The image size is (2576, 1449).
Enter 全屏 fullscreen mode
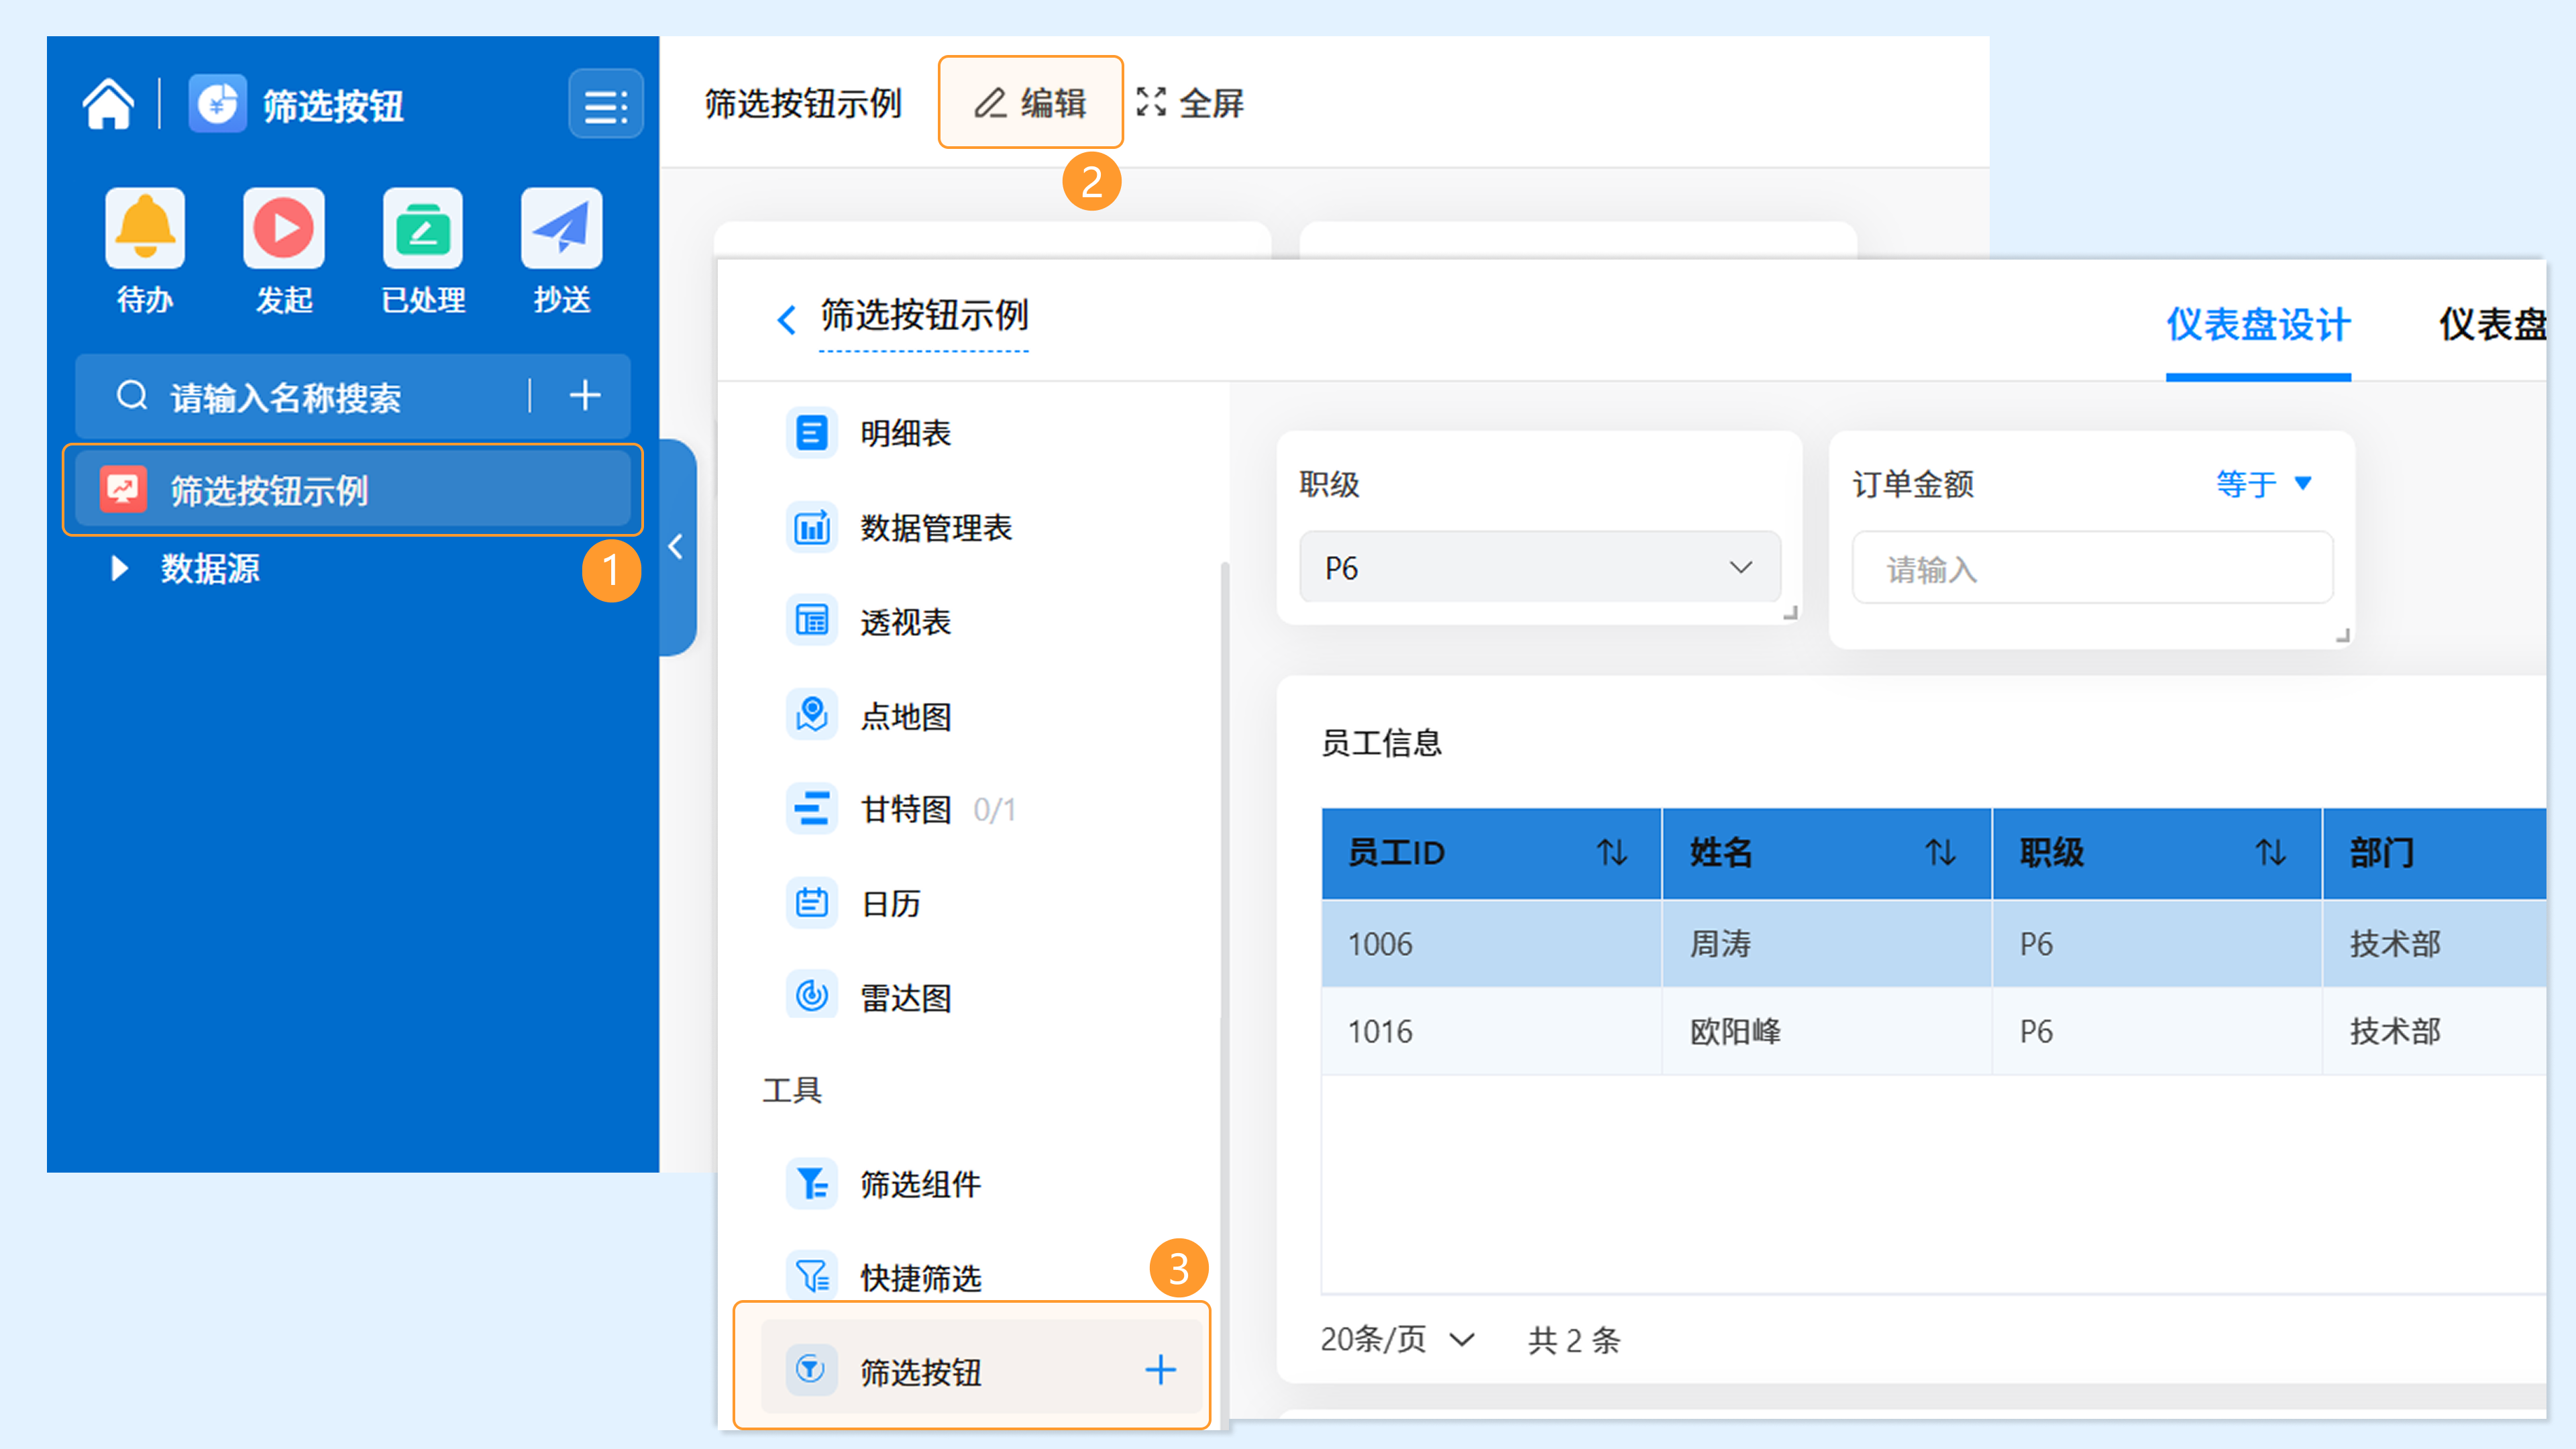[x=1190, y=102]
